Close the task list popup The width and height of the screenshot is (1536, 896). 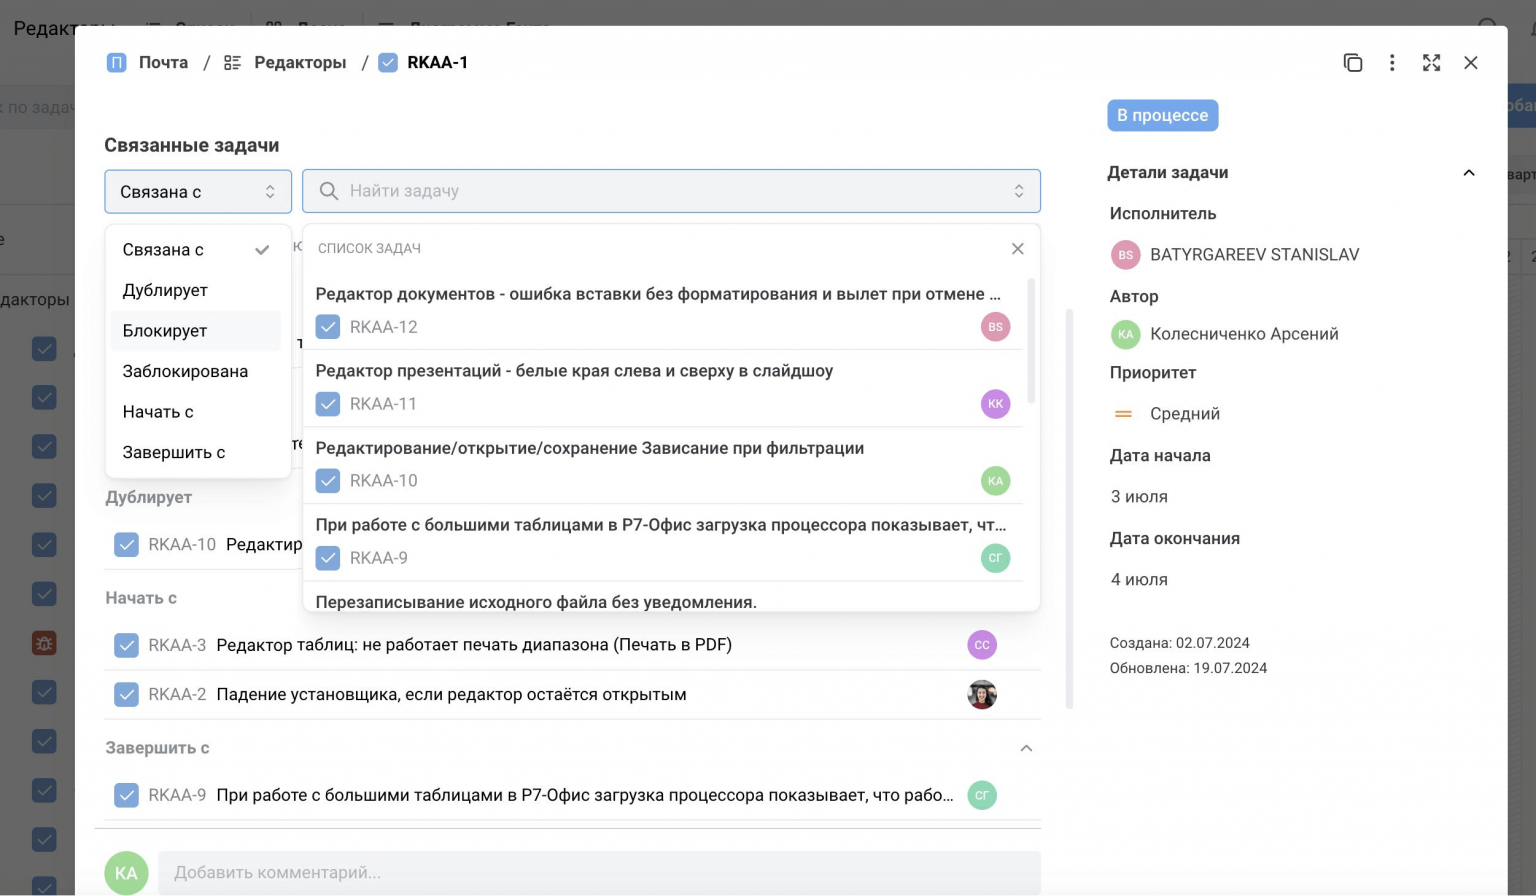(1017, 249)
